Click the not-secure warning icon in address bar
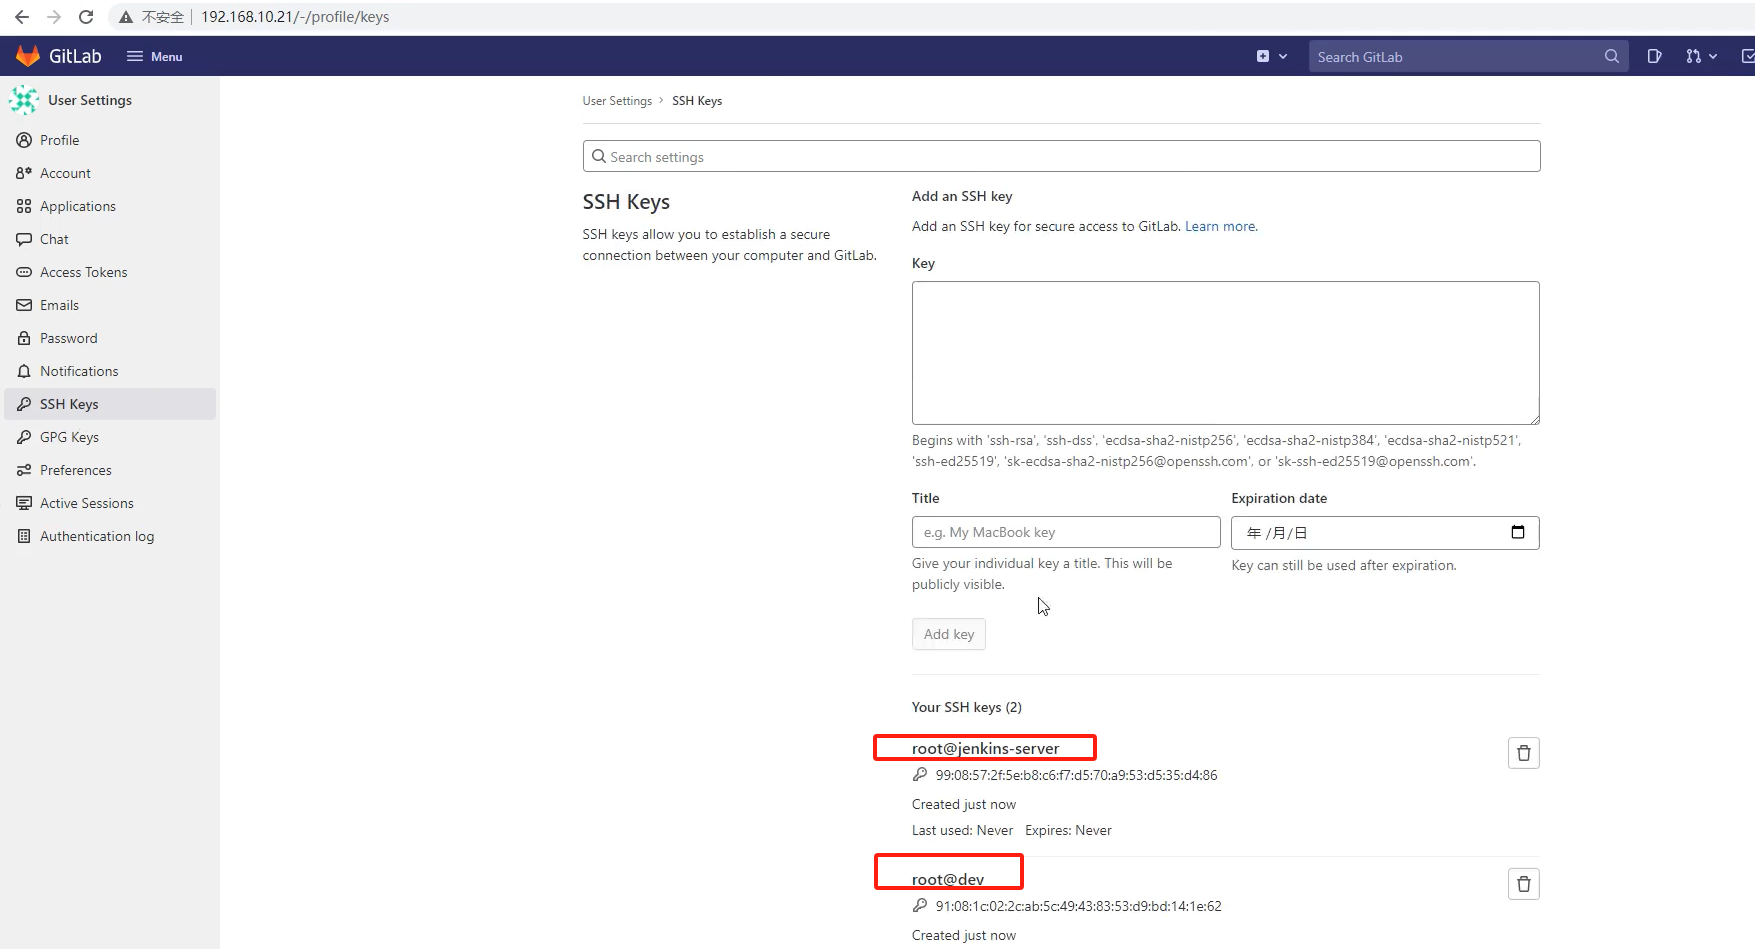Viewport: 1755px width, 949px height. (126, 17)
